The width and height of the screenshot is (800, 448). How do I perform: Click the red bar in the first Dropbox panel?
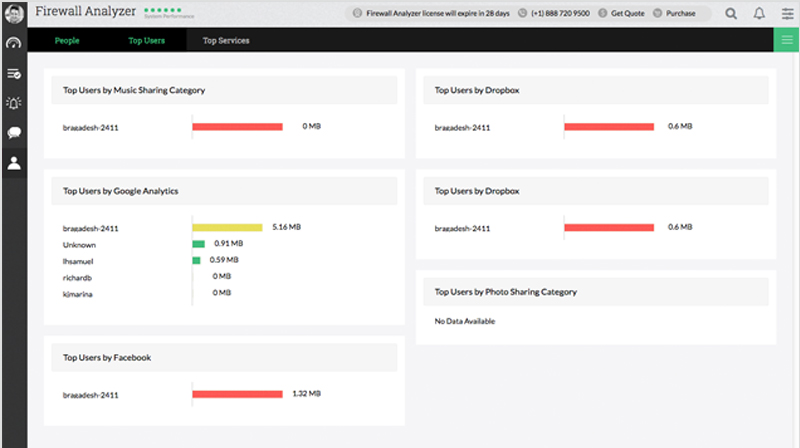[609, 127]
